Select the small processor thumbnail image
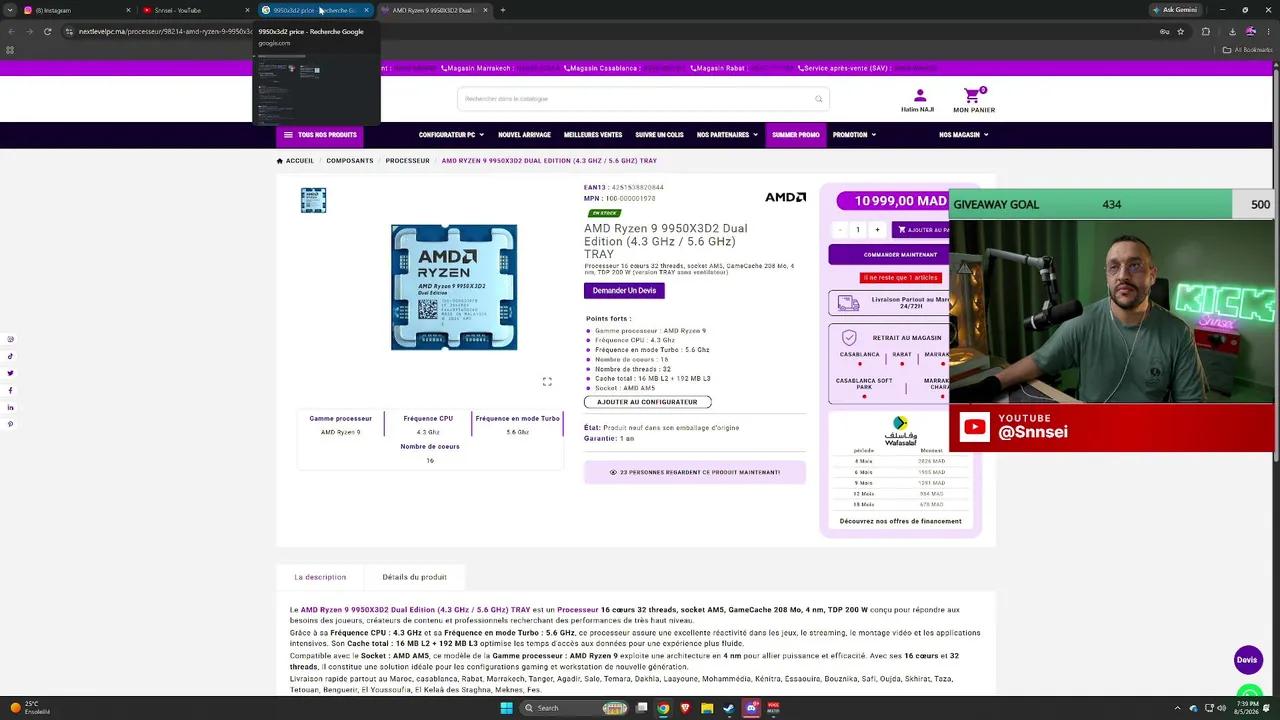Screen dimensions: 1280x720 click(x=313, y=200)
